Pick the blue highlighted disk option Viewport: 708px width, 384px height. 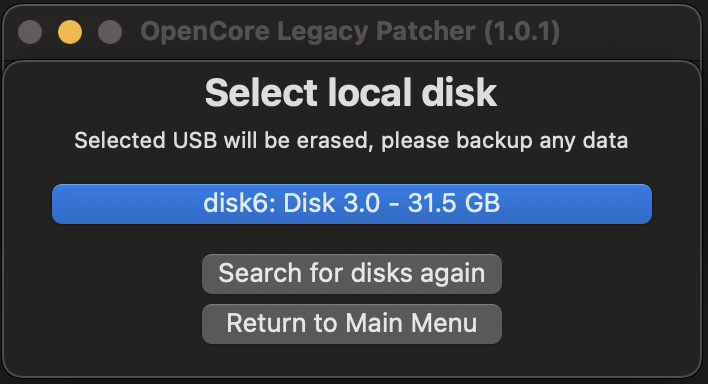[352, 204]
